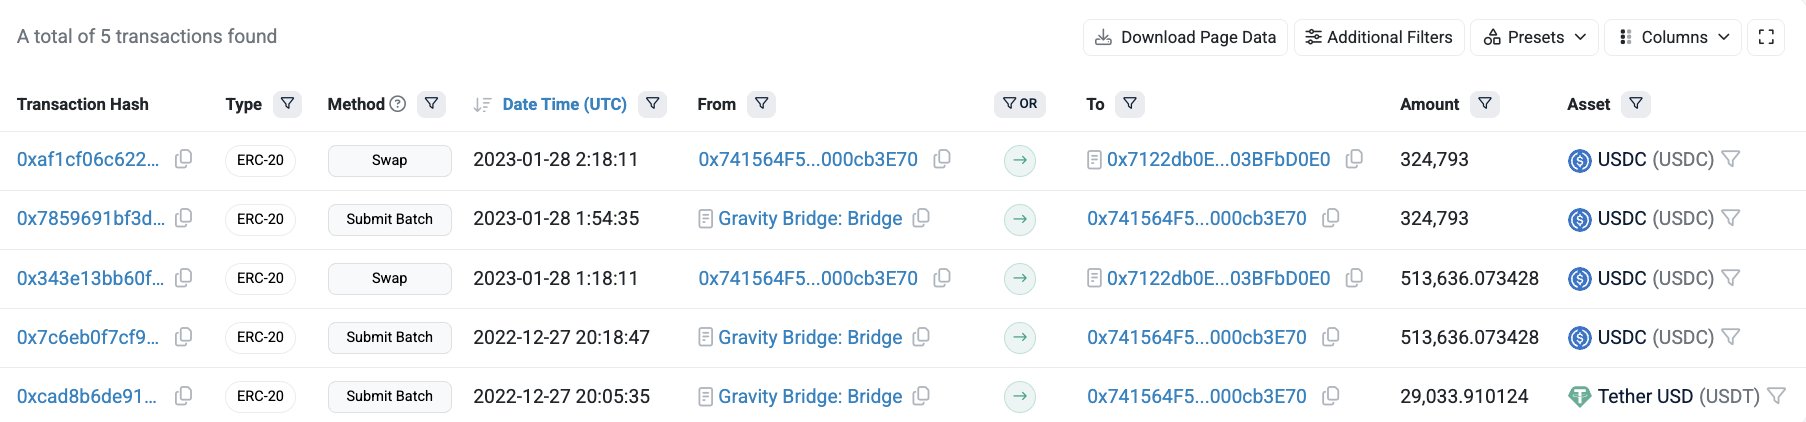
Task: Click the Submit Batch method tag in last row
Action: click(x=389, y=396)
